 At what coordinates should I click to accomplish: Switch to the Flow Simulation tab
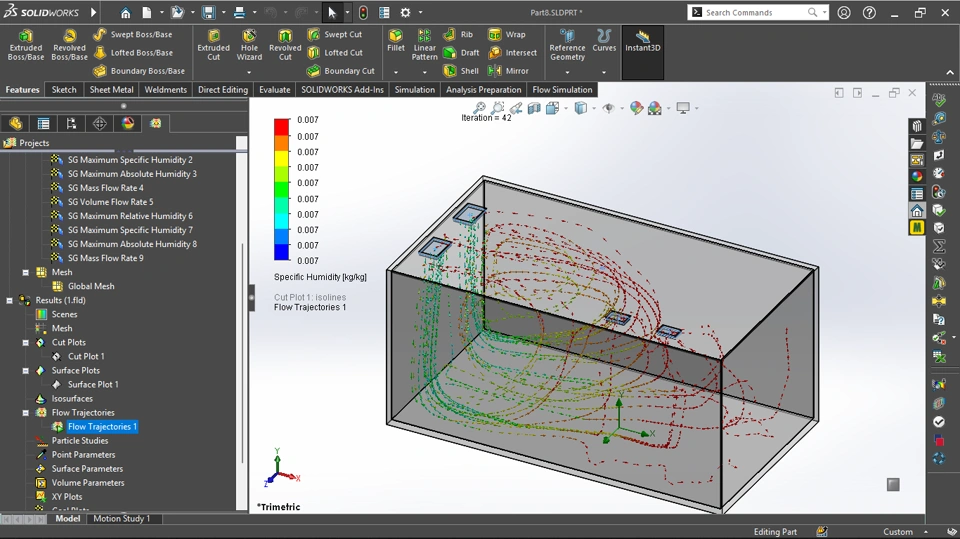(x=562, y=90)
